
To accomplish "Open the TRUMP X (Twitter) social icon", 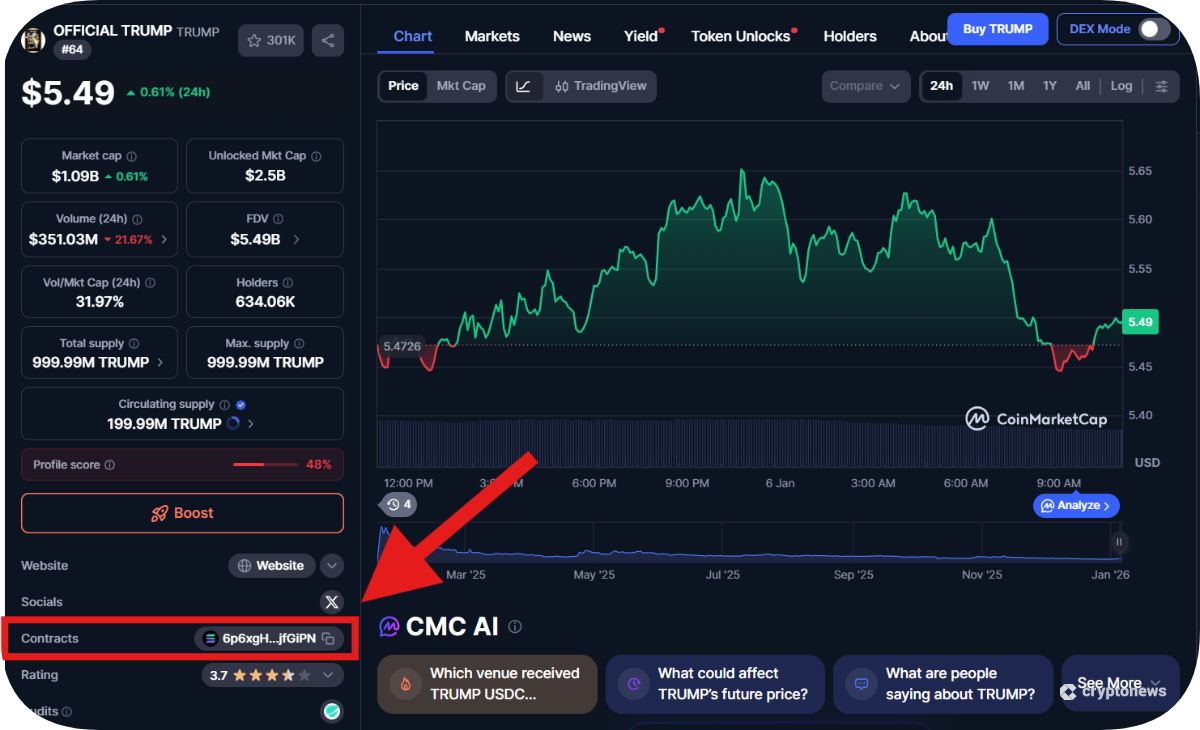I will tap(332, 601).
